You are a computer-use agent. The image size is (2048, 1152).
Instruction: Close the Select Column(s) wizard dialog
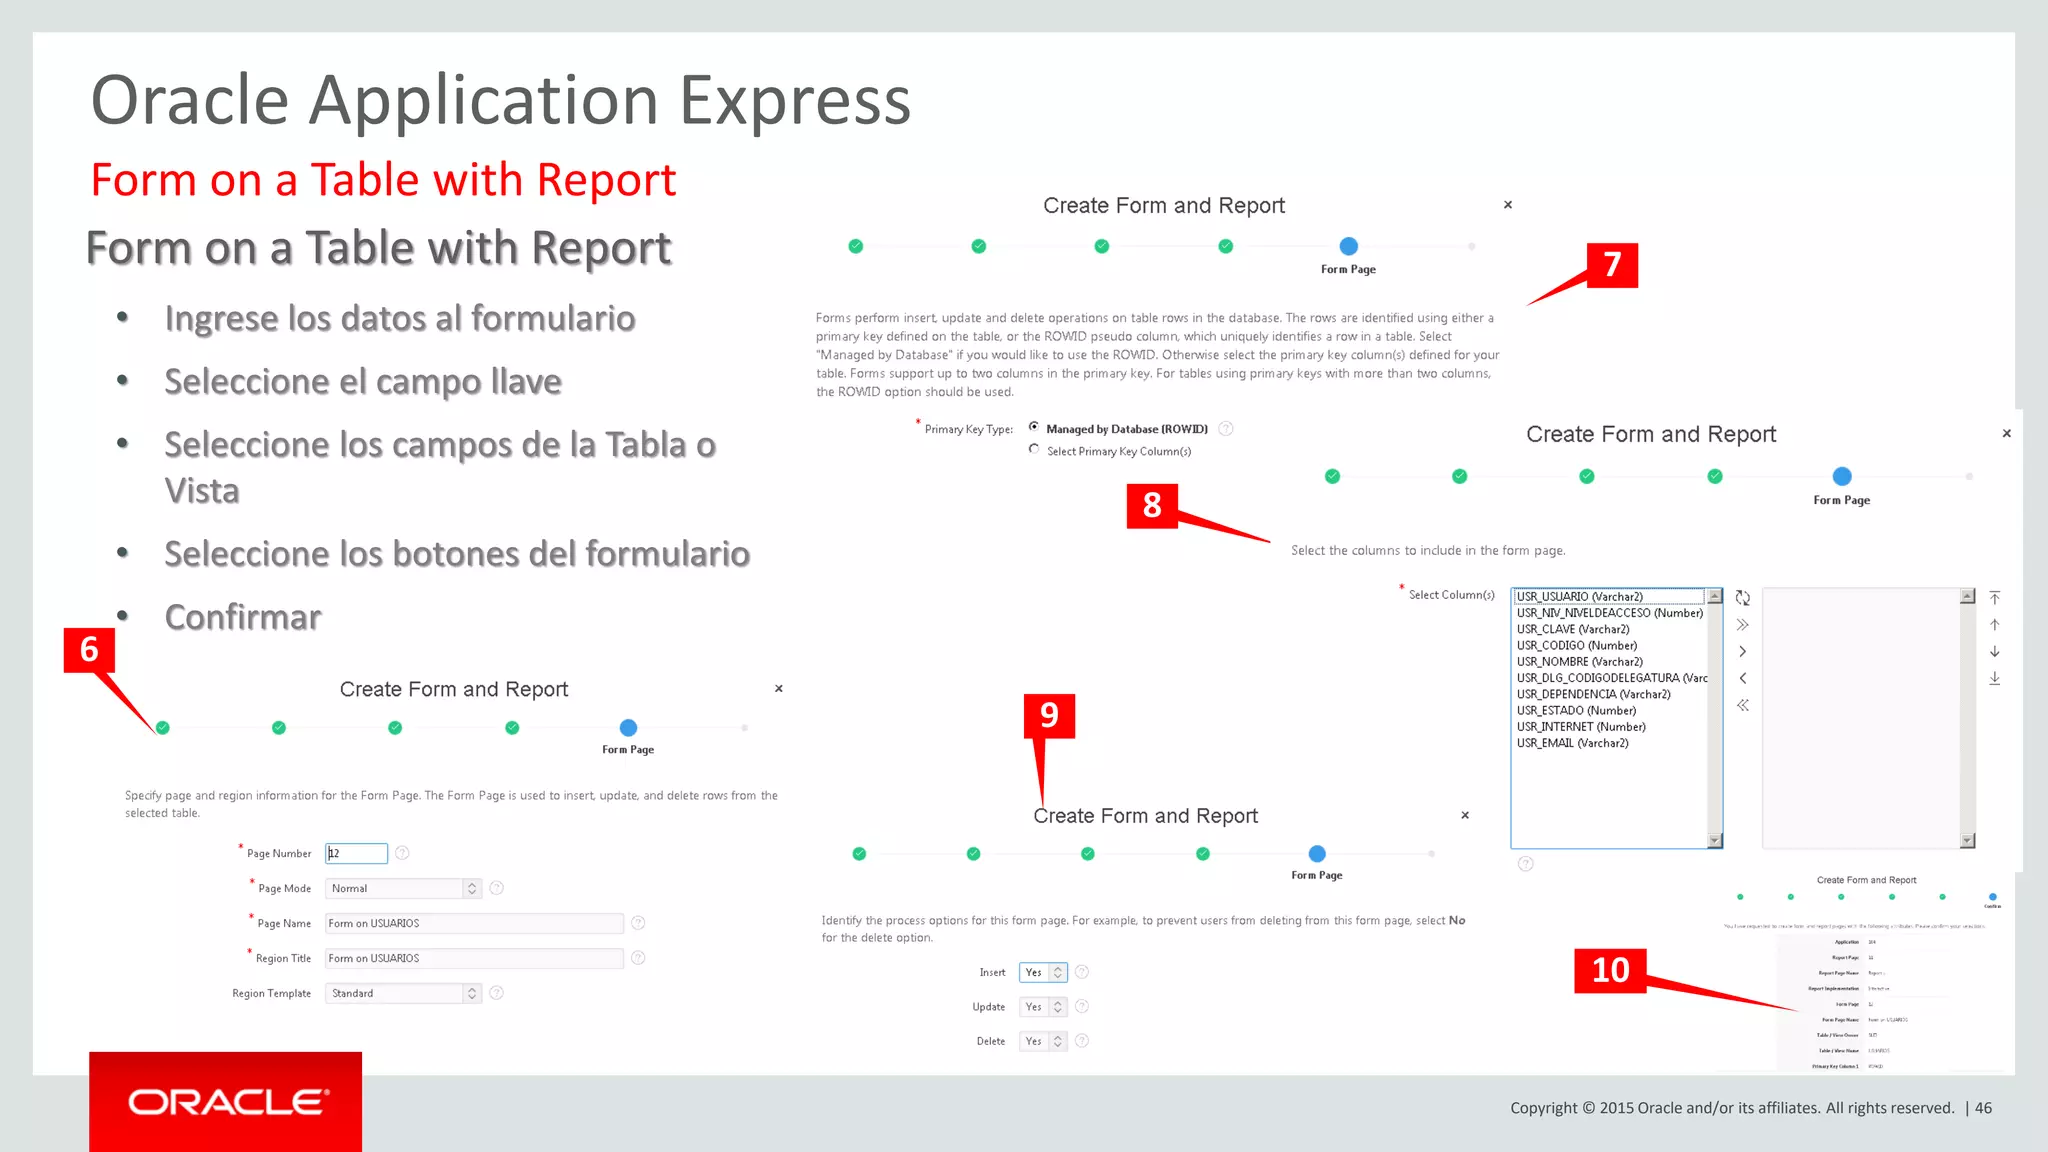(x=2007, y=434)
